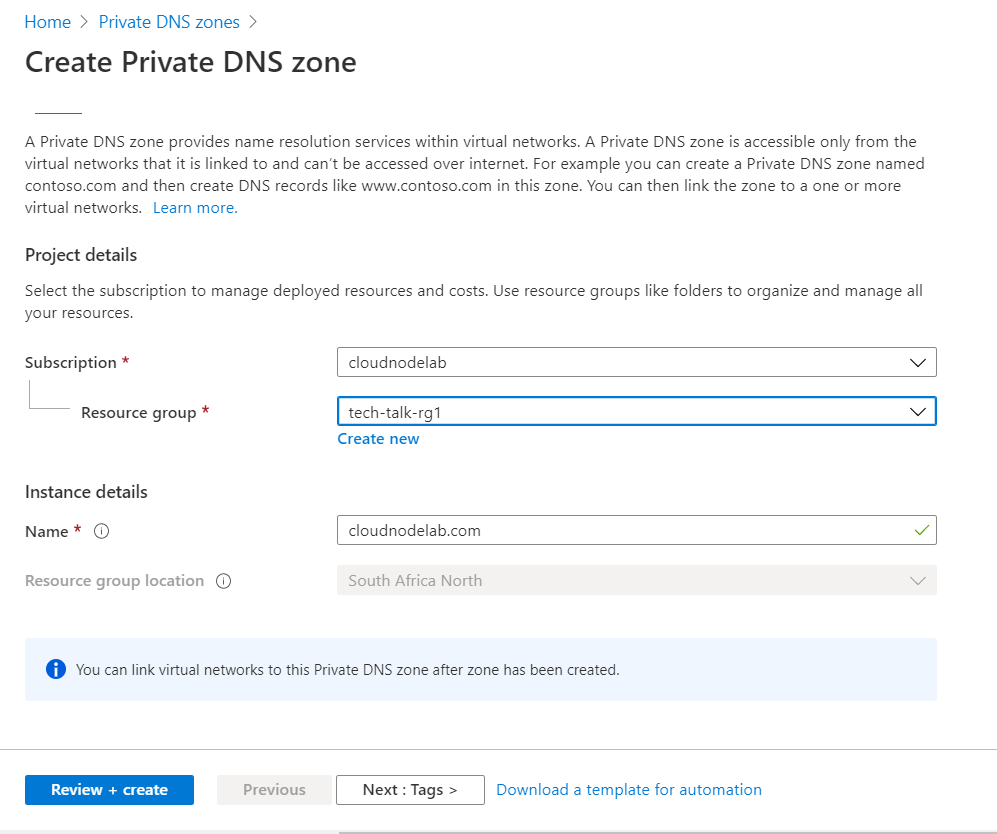
Task: Click the info icon next to Name
Action: pyautogui.click(x=101, y=531)
